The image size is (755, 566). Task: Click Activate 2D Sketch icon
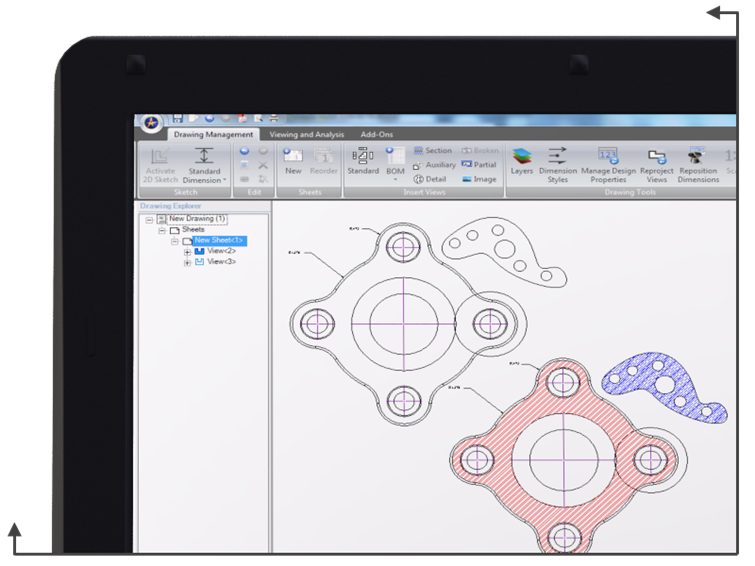click(x=160, y=157)
